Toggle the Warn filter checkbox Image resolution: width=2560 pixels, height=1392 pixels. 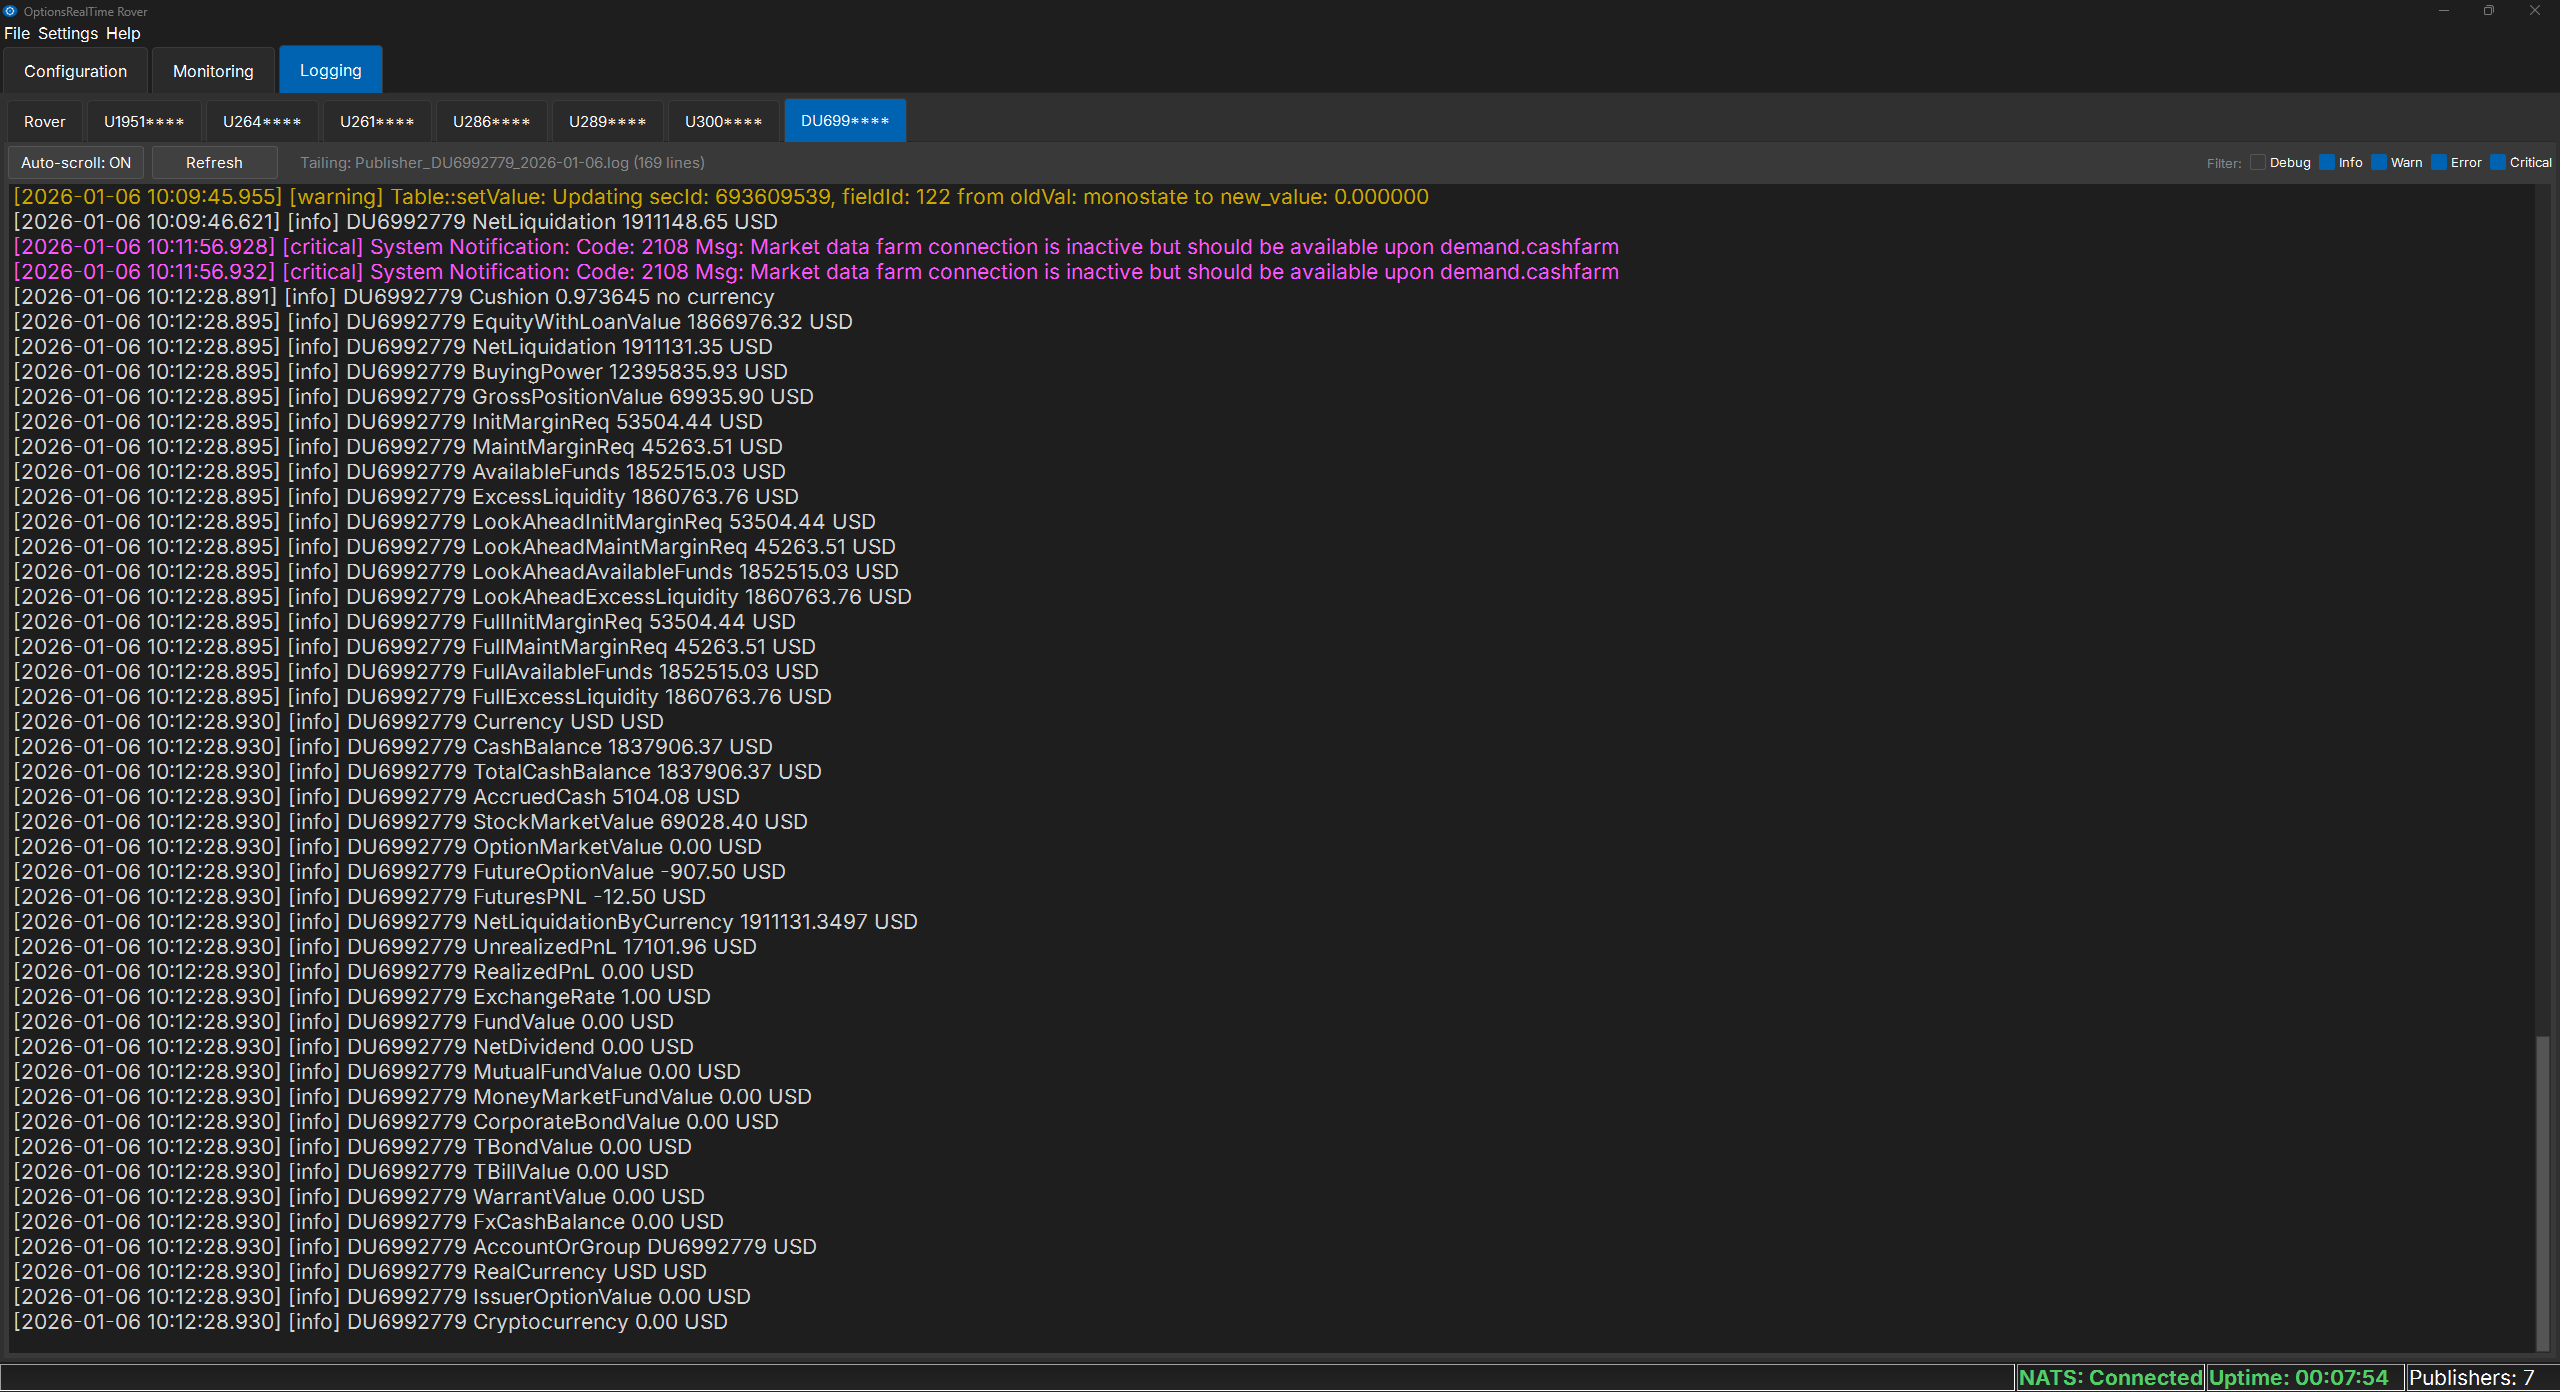click(2379, 162)
